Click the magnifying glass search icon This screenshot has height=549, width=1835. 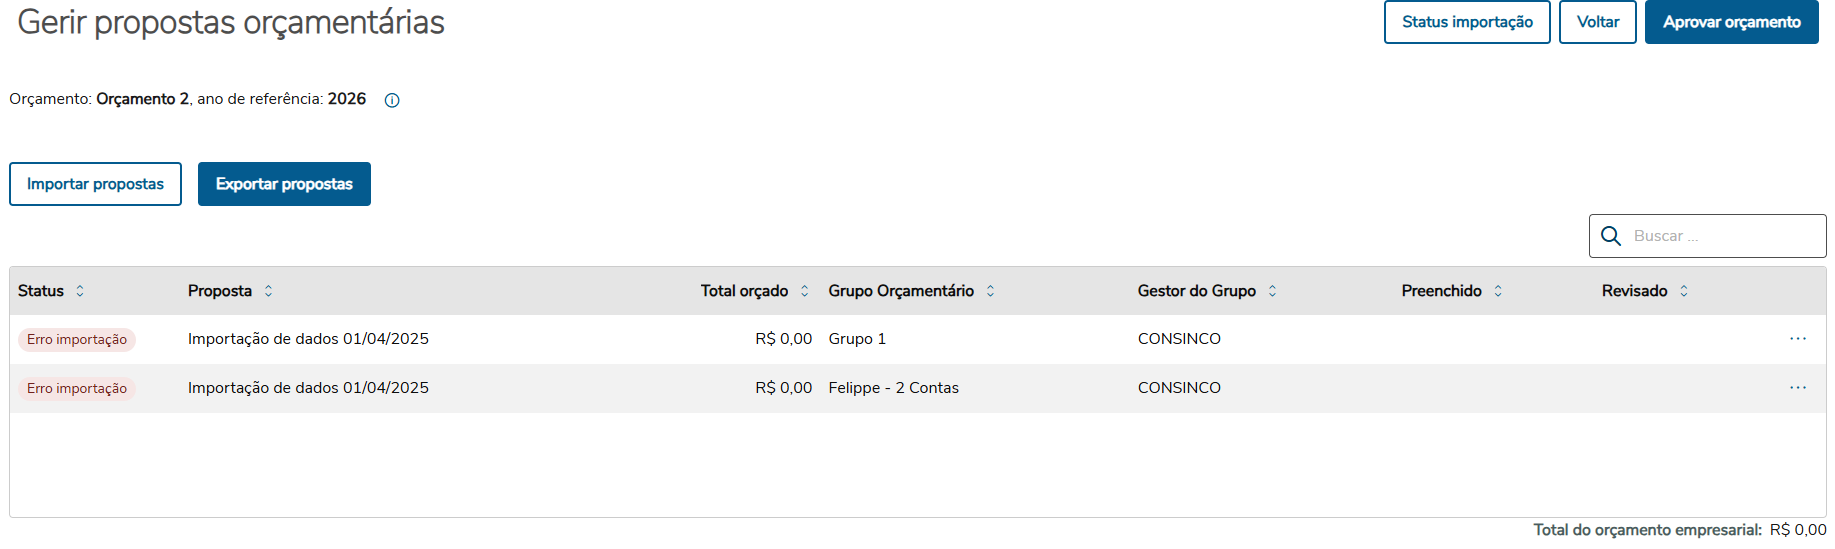click(1611, 236)
